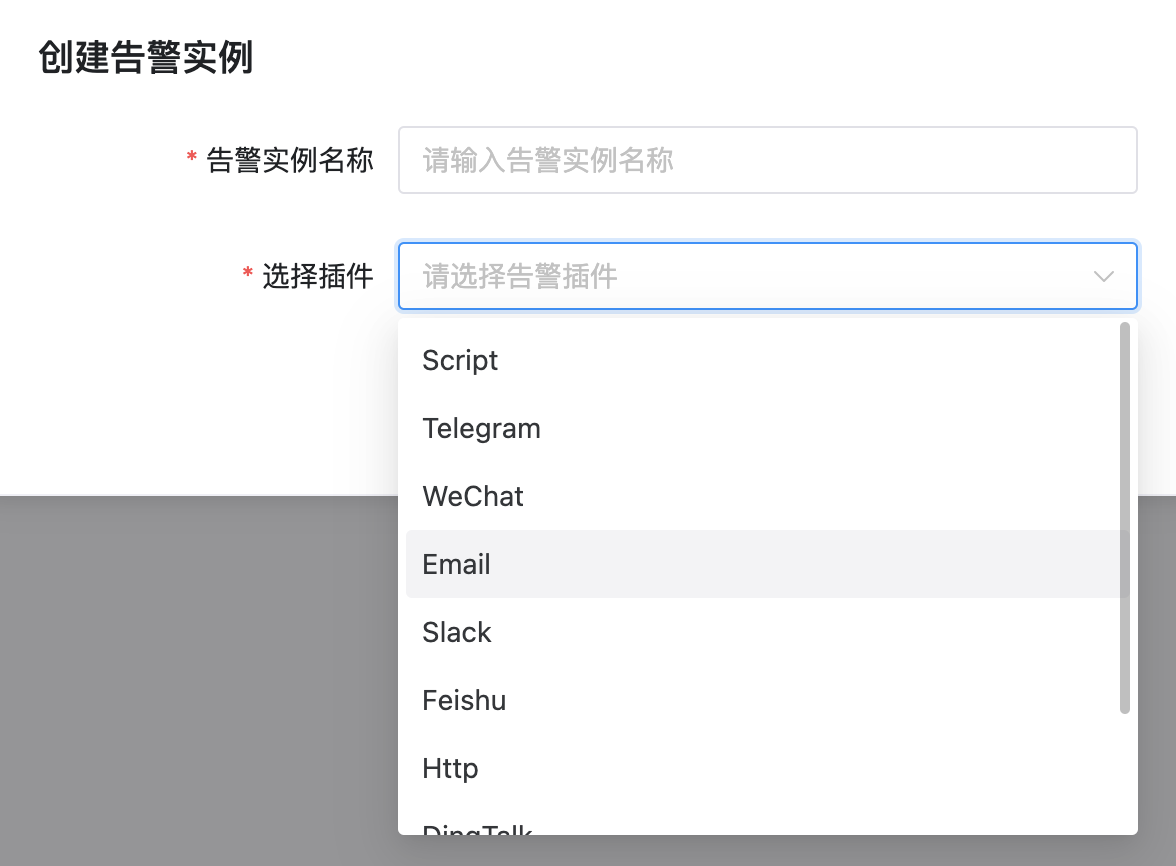Choose Slack in the plugin dropdown
The image size is (1176, 866).
(x=457, y=632)
